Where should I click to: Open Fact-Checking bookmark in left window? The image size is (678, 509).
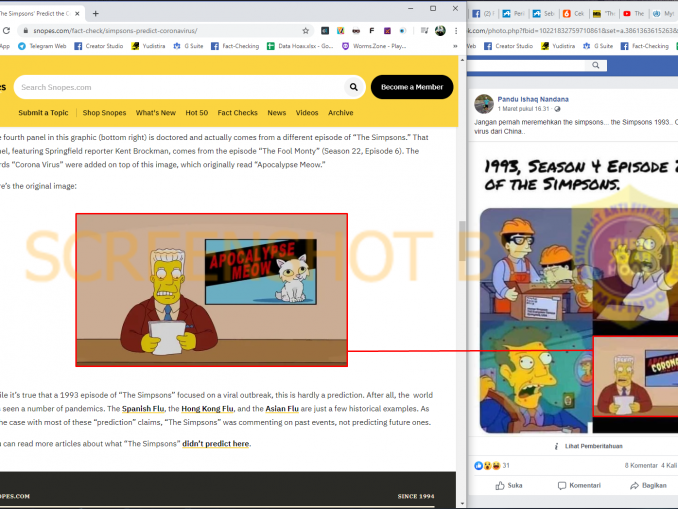[235, 46]
